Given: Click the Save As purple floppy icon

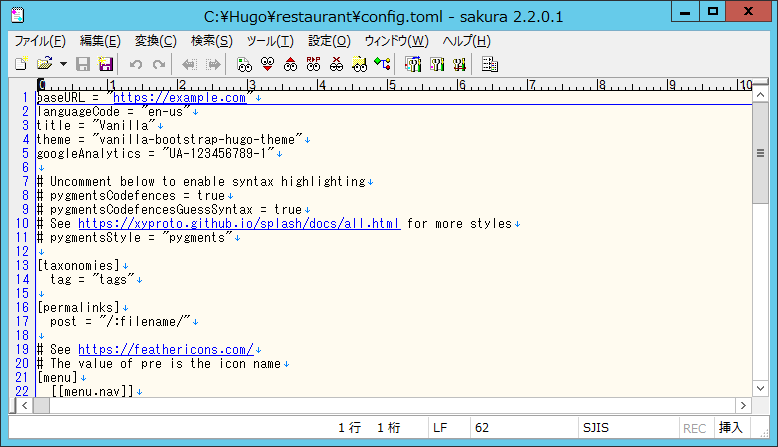Looking at the screenshot, I should pyautogui.click(x=105, y=64).
